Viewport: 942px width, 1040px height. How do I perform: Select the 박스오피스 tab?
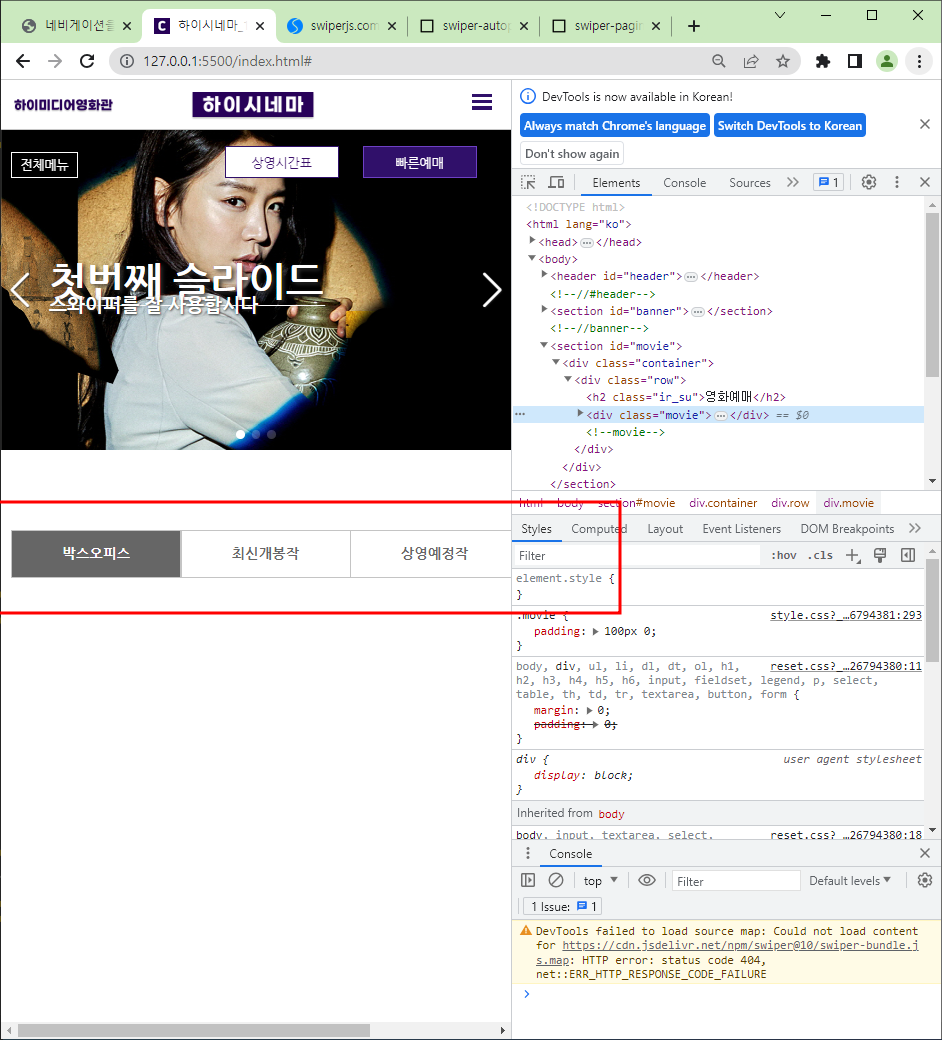(96, 553)
